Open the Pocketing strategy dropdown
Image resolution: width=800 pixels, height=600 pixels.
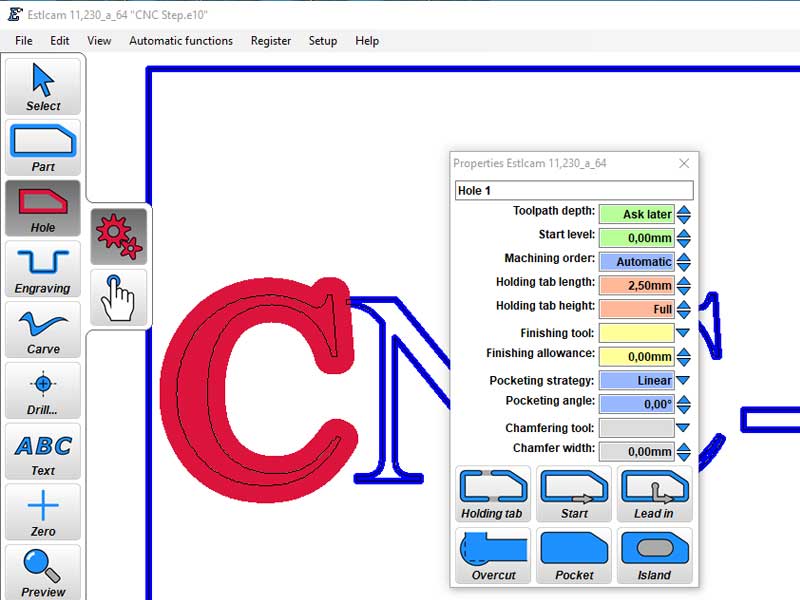coord(684,381)
